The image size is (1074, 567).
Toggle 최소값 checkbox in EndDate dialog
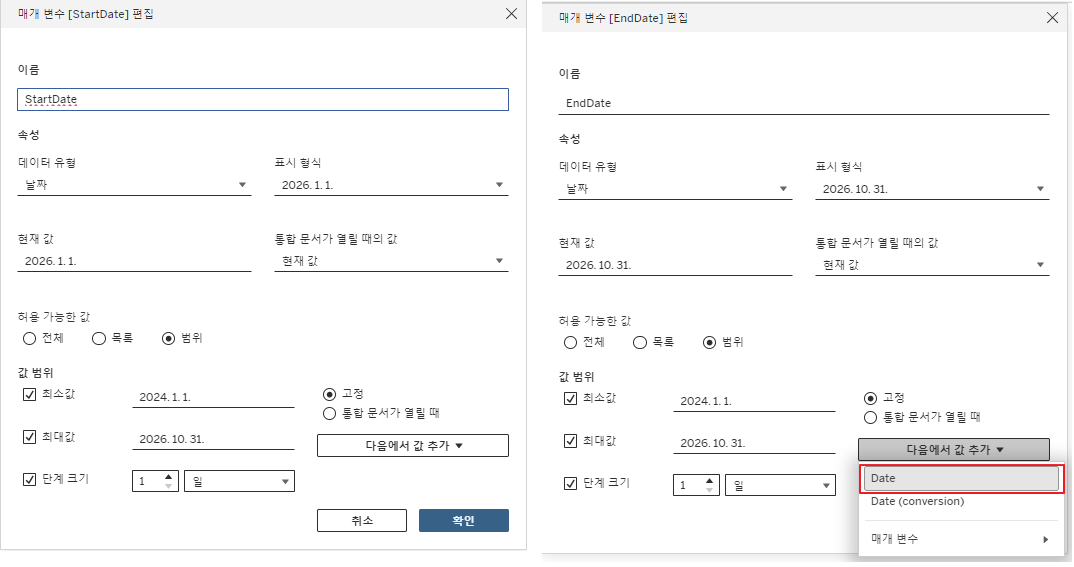(571, 399)
